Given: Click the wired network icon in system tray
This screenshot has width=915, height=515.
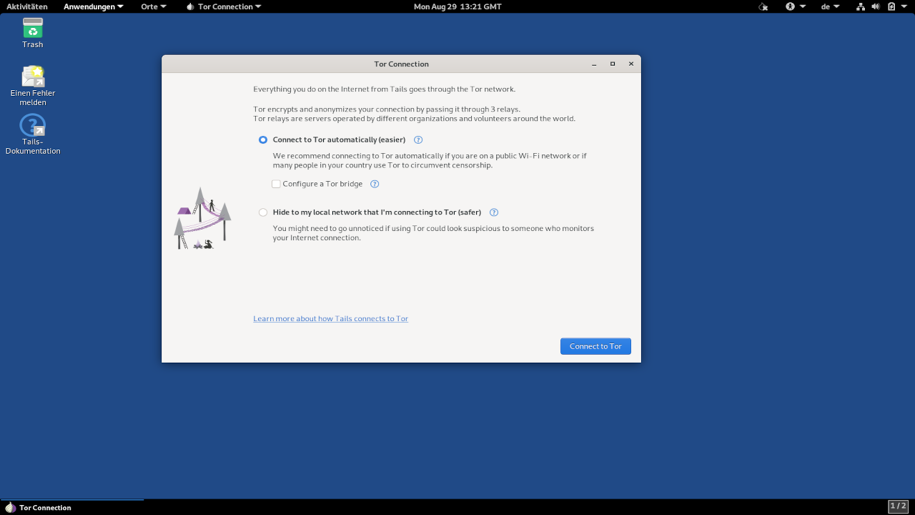Looking at the screenshot, I should coord(860,6).
